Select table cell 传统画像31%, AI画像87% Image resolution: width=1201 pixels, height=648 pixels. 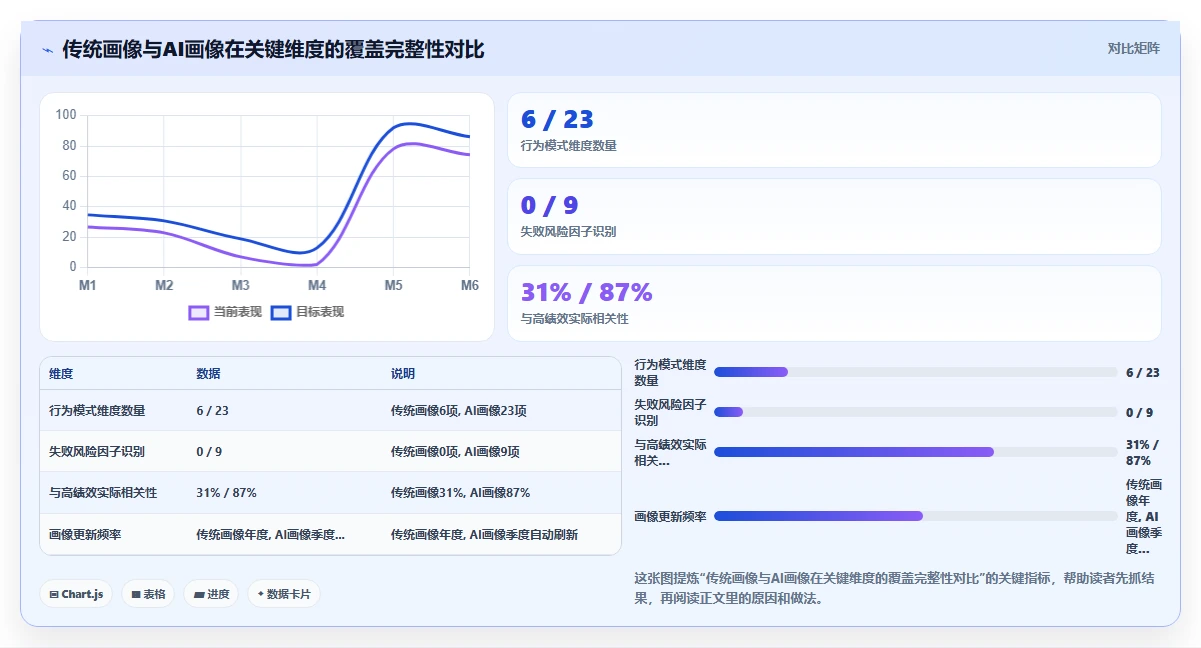[x=460, y=493]
